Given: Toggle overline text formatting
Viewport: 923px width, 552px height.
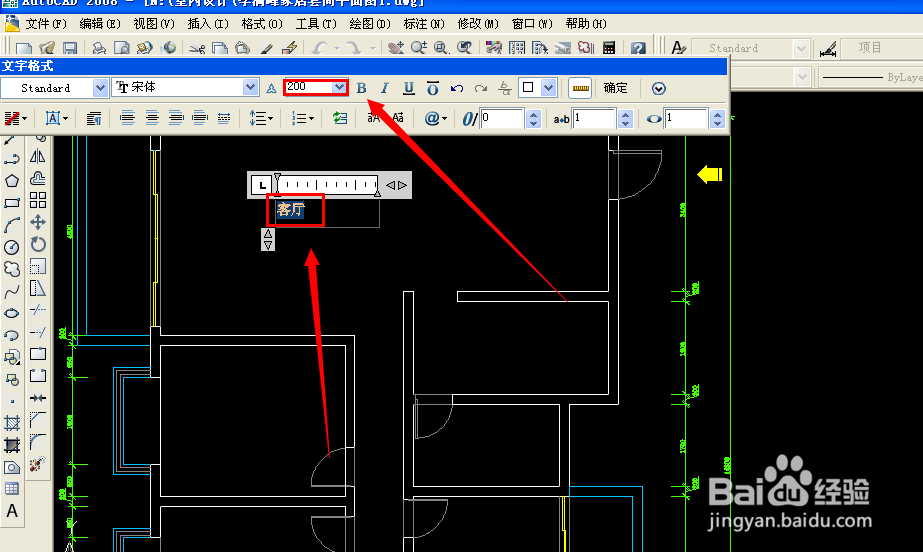Looking at the screenshot, I should (433, 88).
